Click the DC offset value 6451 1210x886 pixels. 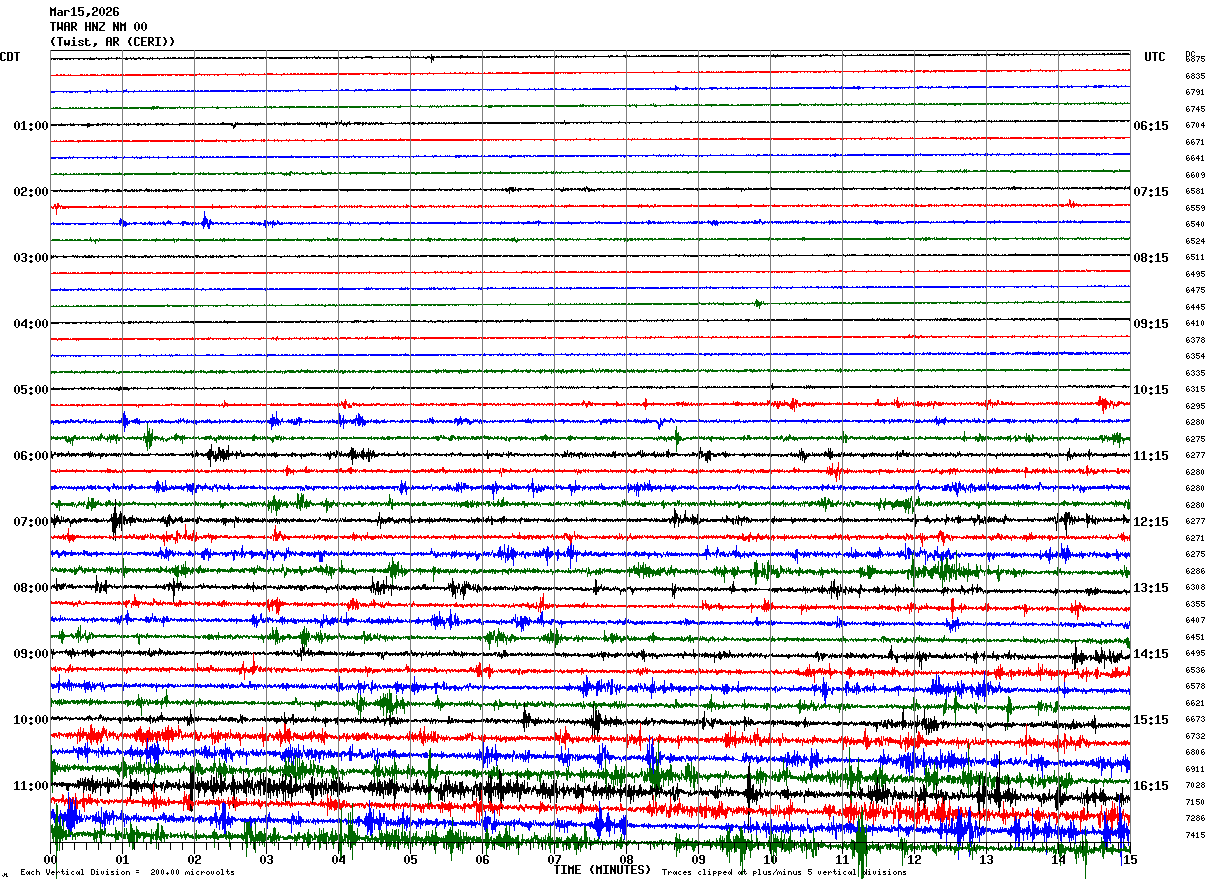point(1195,637)
